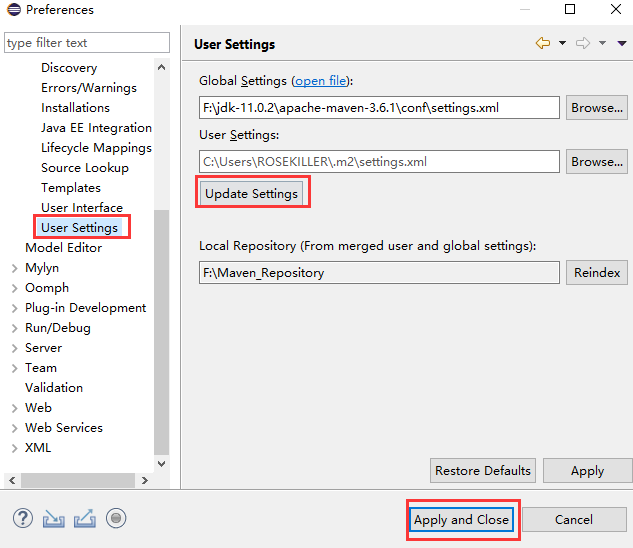The height and width of the screenshot is (548, 633).
Task: Open the view menu triangle at top right
Action: [622, 43]
